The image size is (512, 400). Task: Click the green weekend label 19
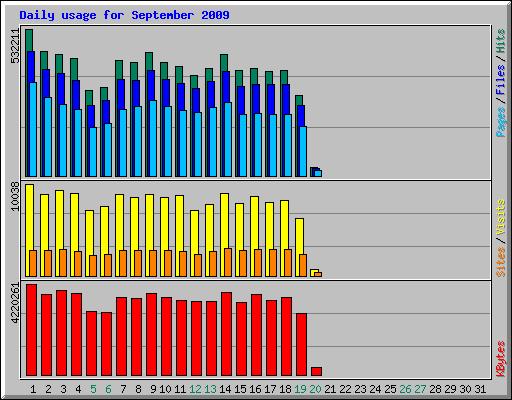(x=300, y=389)
